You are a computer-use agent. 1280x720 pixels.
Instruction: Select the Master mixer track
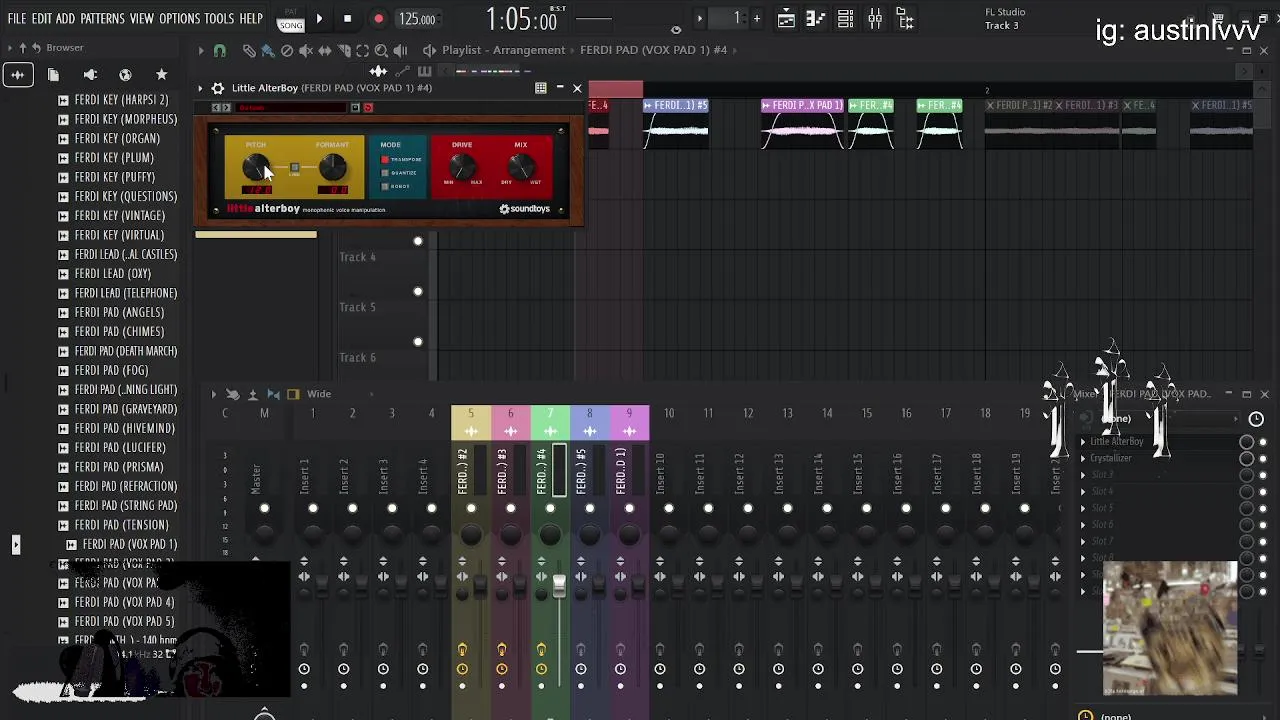click(x=264, y=474)
